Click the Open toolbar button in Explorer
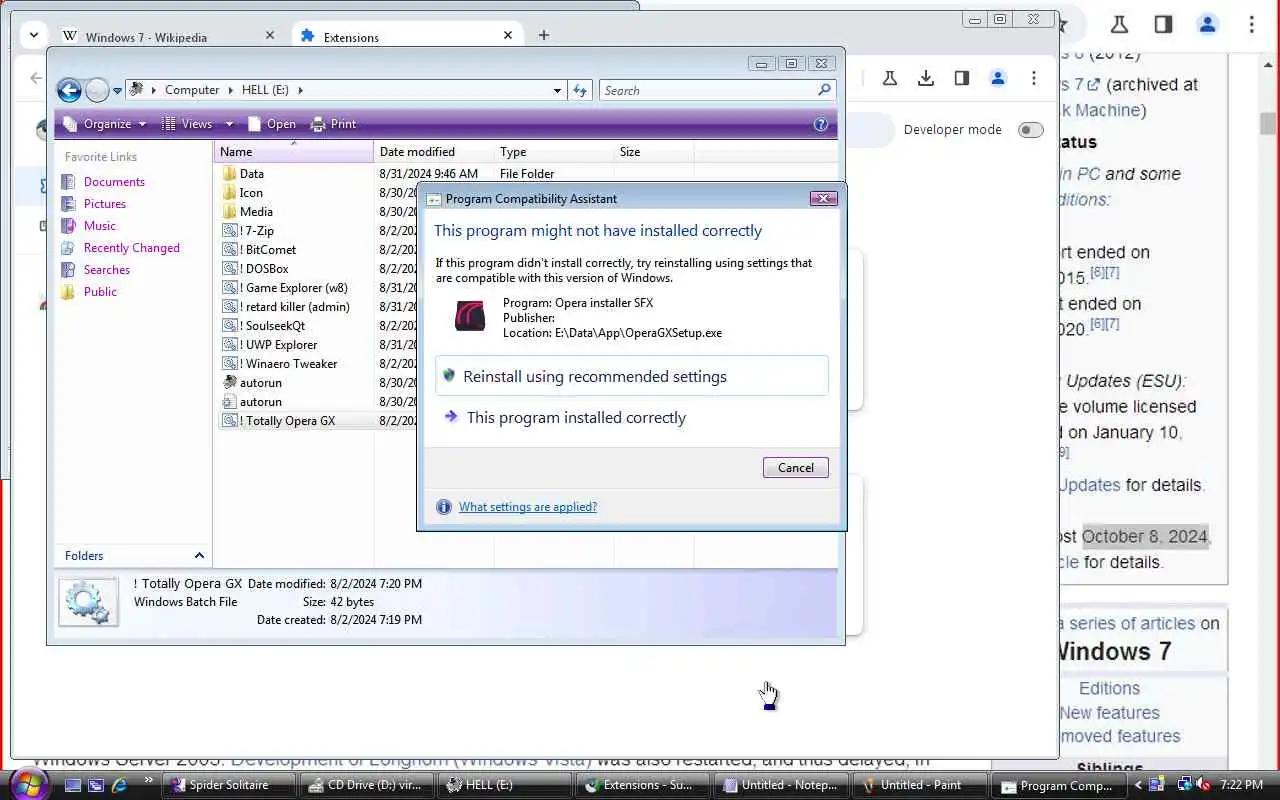Viewport: 1280px width, 800px height. point(272,124)
